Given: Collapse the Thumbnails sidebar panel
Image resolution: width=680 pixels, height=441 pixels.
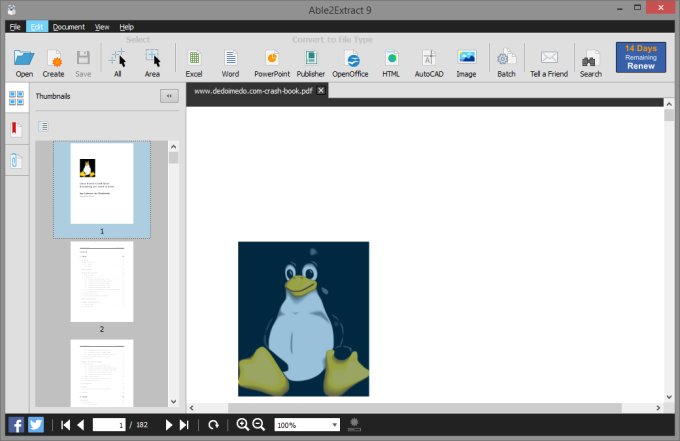Looking at the screenshot, I should click(x=169, y=96).
